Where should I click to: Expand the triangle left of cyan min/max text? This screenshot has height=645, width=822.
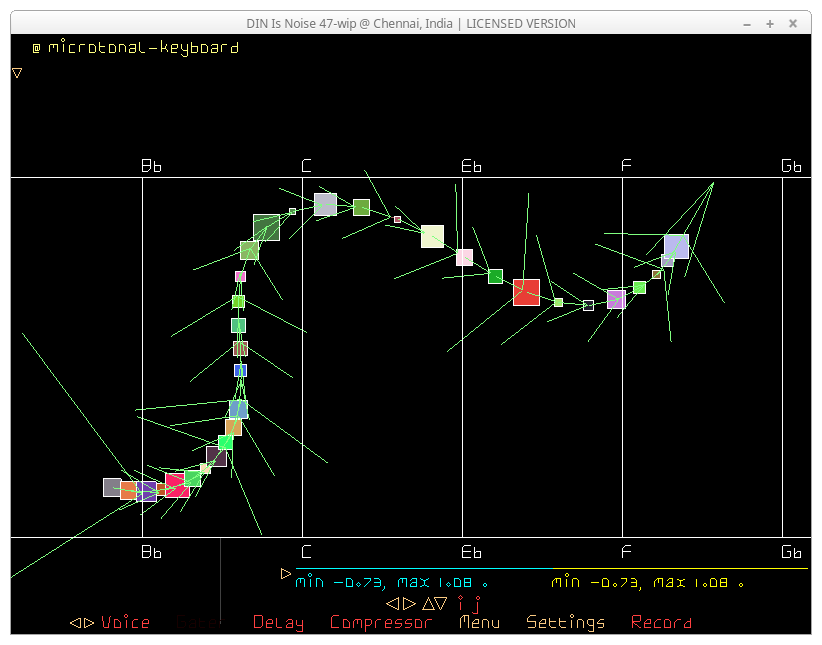point(286,574)
